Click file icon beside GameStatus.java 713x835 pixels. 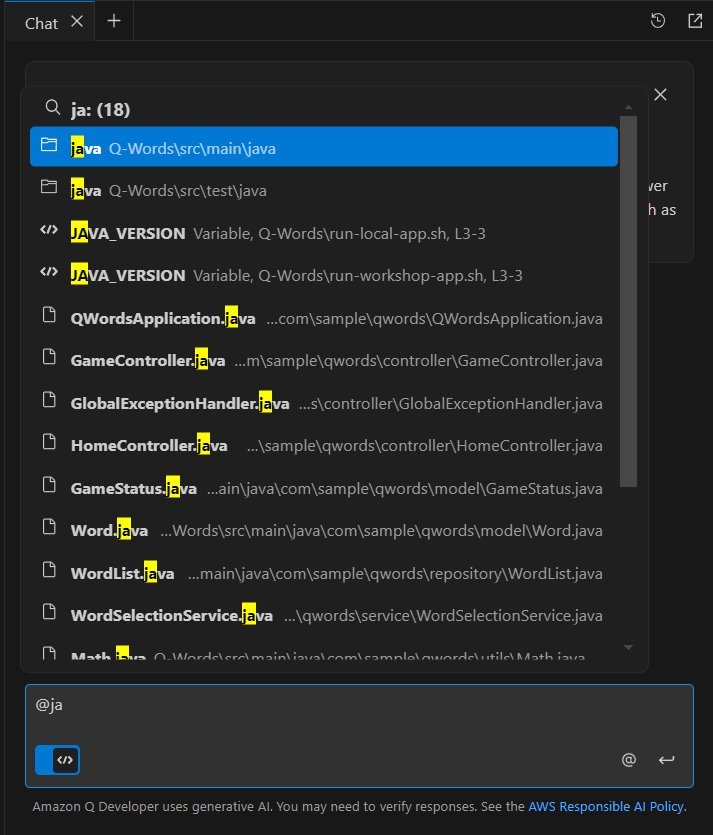pyautogui.click(x=49, y=484)
